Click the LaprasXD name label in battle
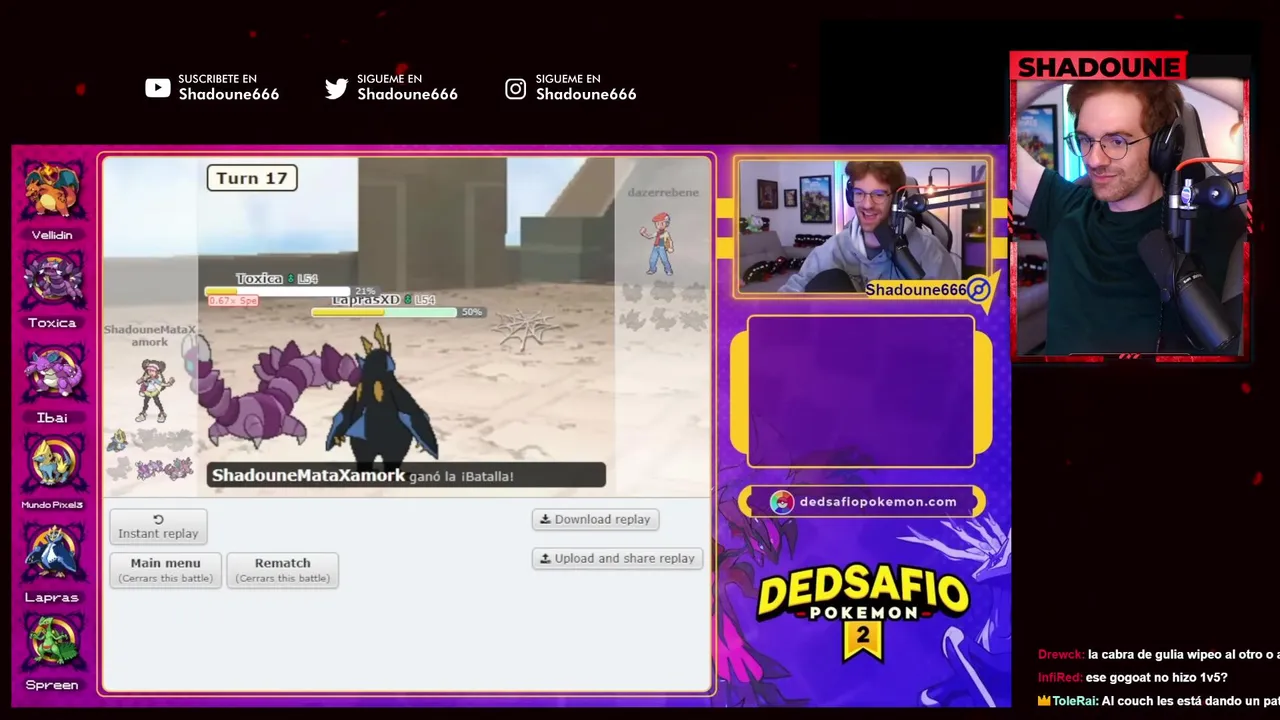1280x720 pixels. coord(366,300)
